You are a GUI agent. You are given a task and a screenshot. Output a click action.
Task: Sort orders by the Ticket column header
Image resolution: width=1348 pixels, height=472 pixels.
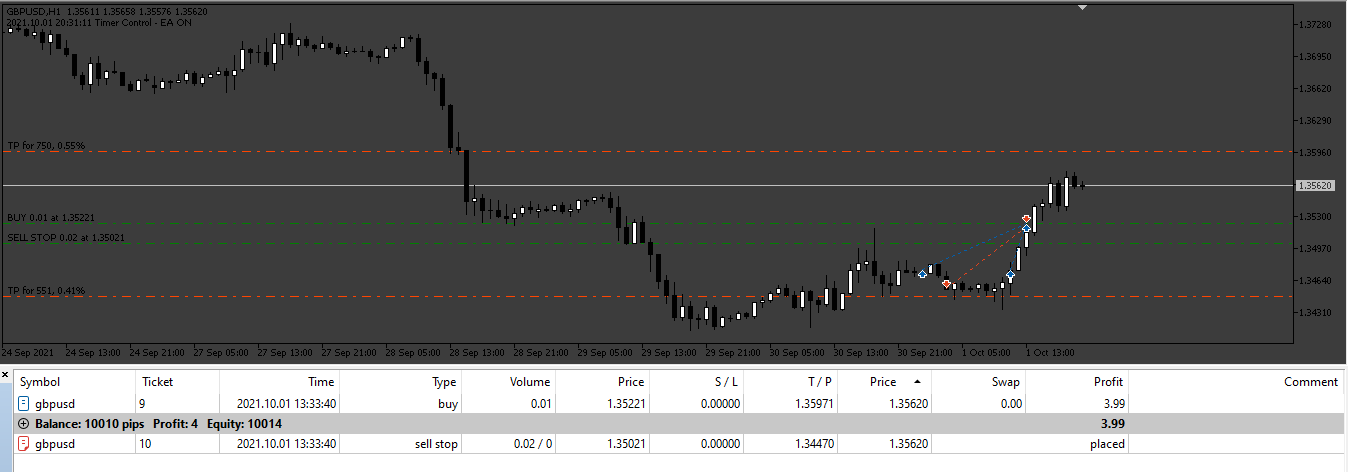(x=157, y=381)
